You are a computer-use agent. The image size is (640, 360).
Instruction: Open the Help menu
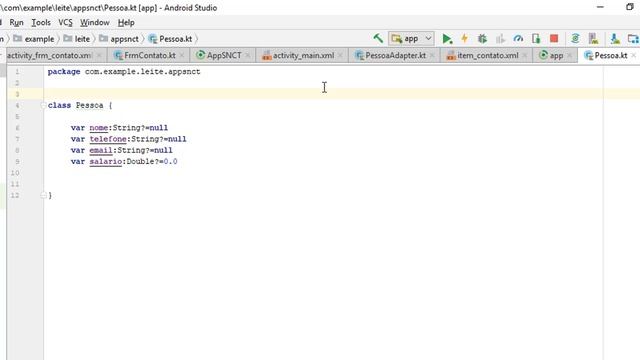(126, 22)
